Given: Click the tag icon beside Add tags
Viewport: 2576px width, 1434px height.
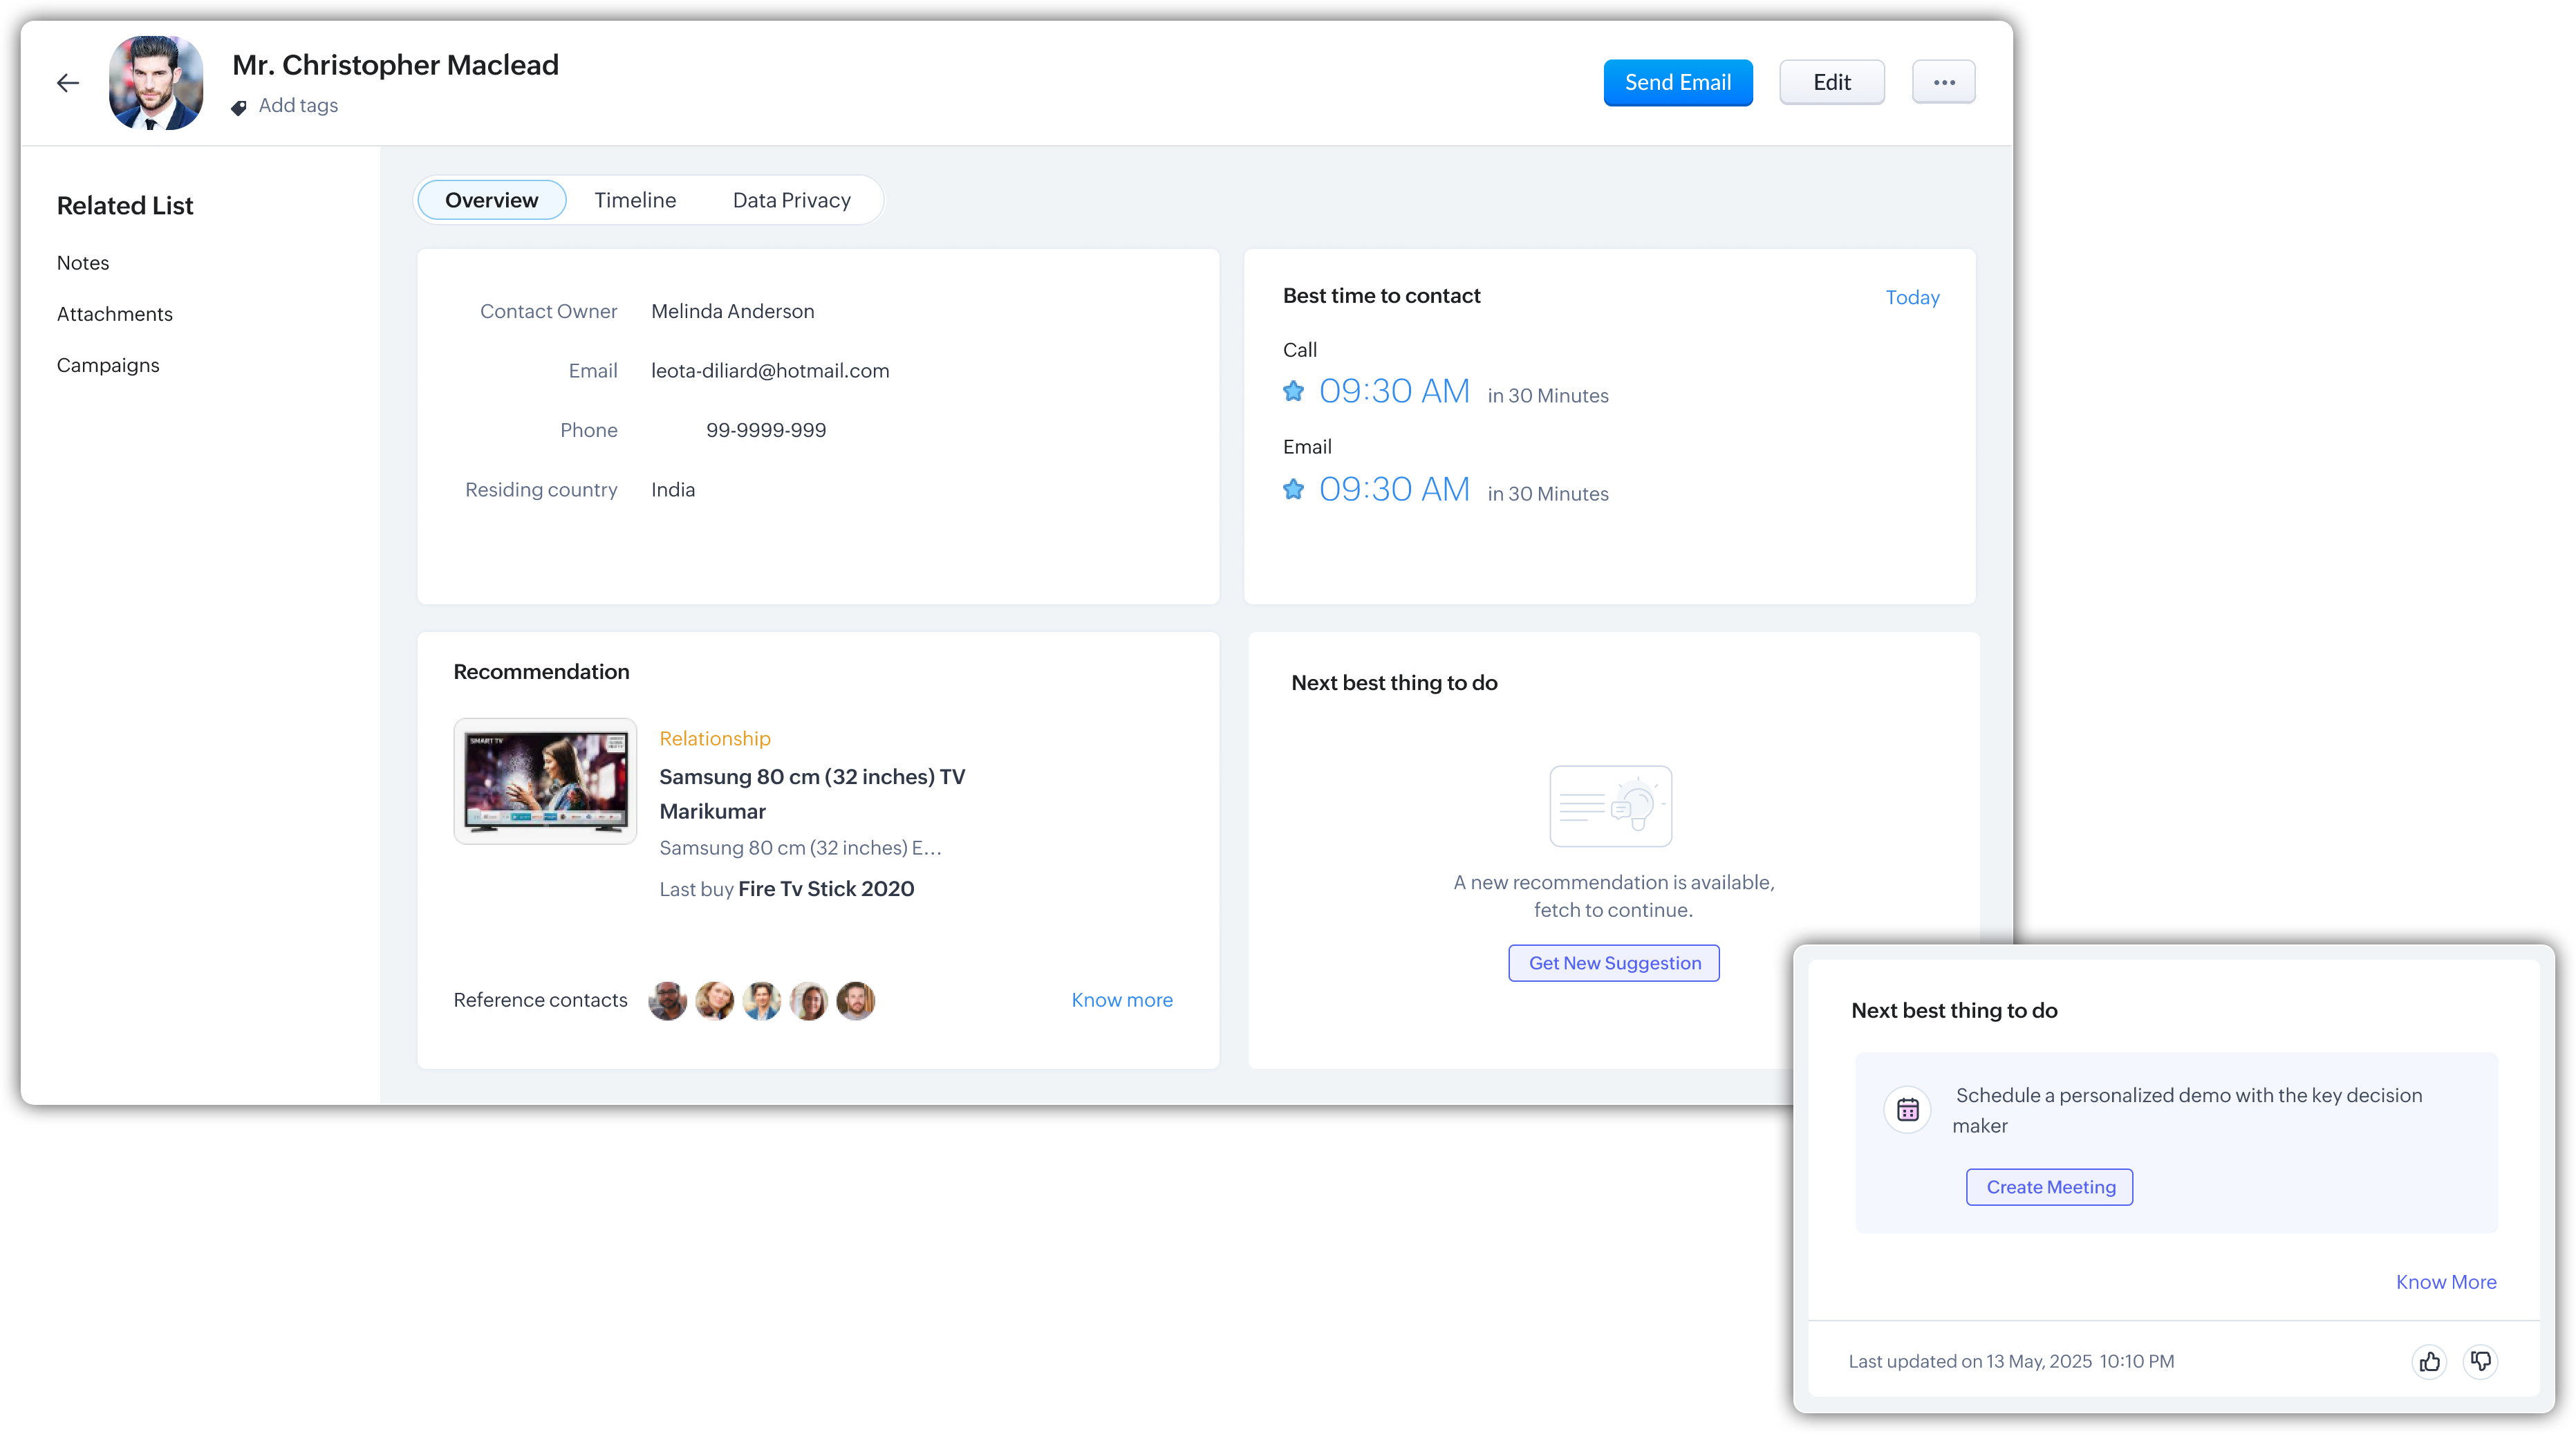Looking at the screenshot, I should click(239, 107).
